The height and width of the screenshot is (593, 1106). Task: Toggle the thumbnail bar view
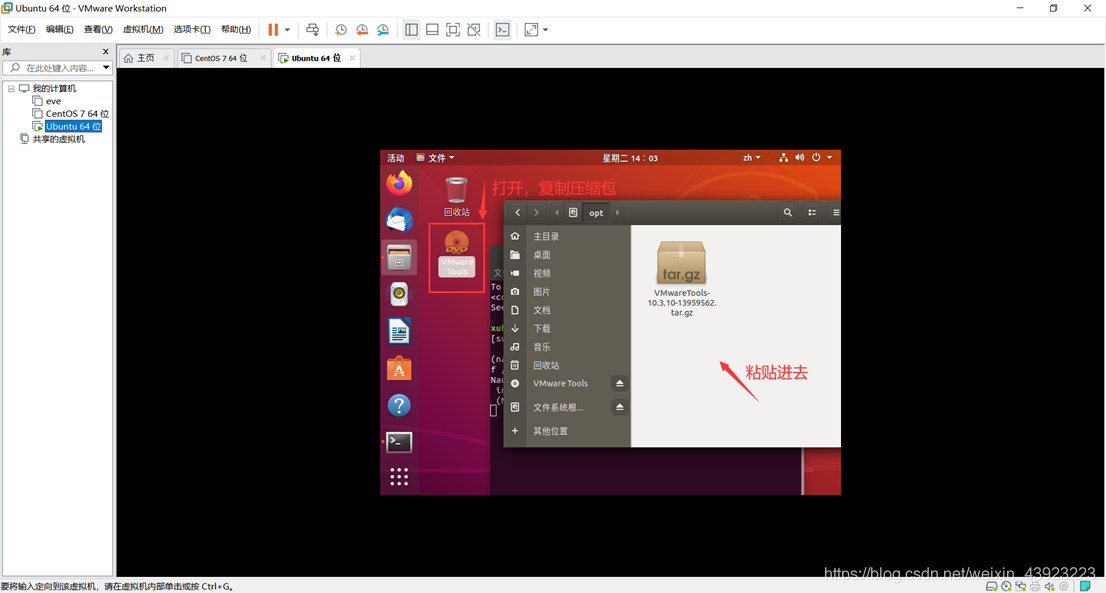[432, 30]
